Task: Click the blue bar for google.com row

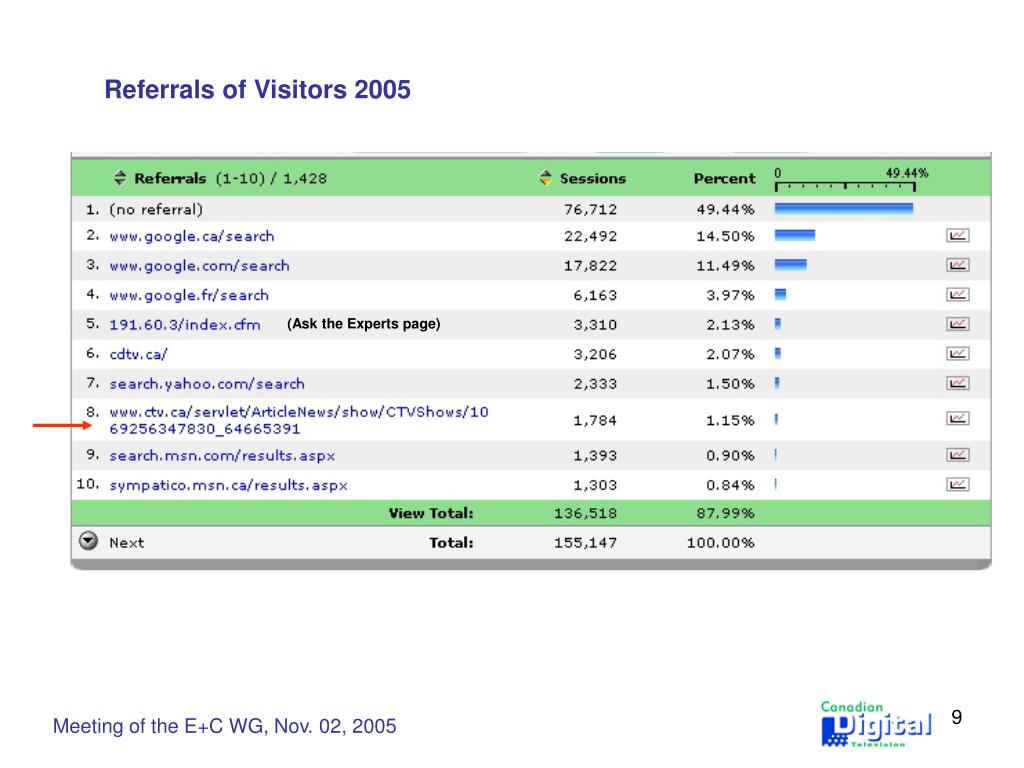Action: coord(791,264)
